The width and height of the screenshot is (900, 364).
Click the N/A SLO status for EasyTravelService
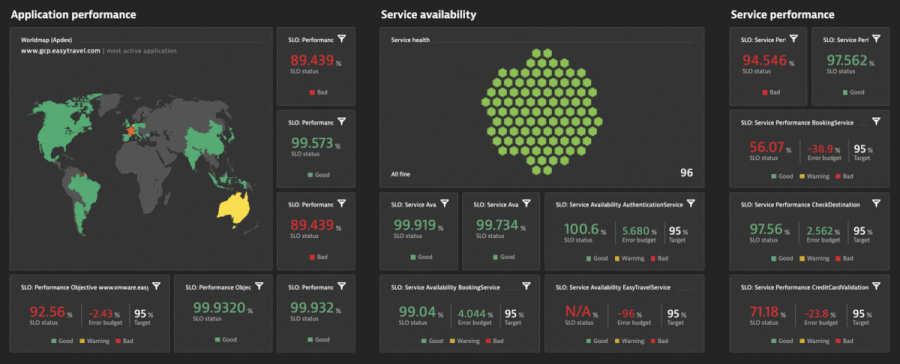pos(580,312)
